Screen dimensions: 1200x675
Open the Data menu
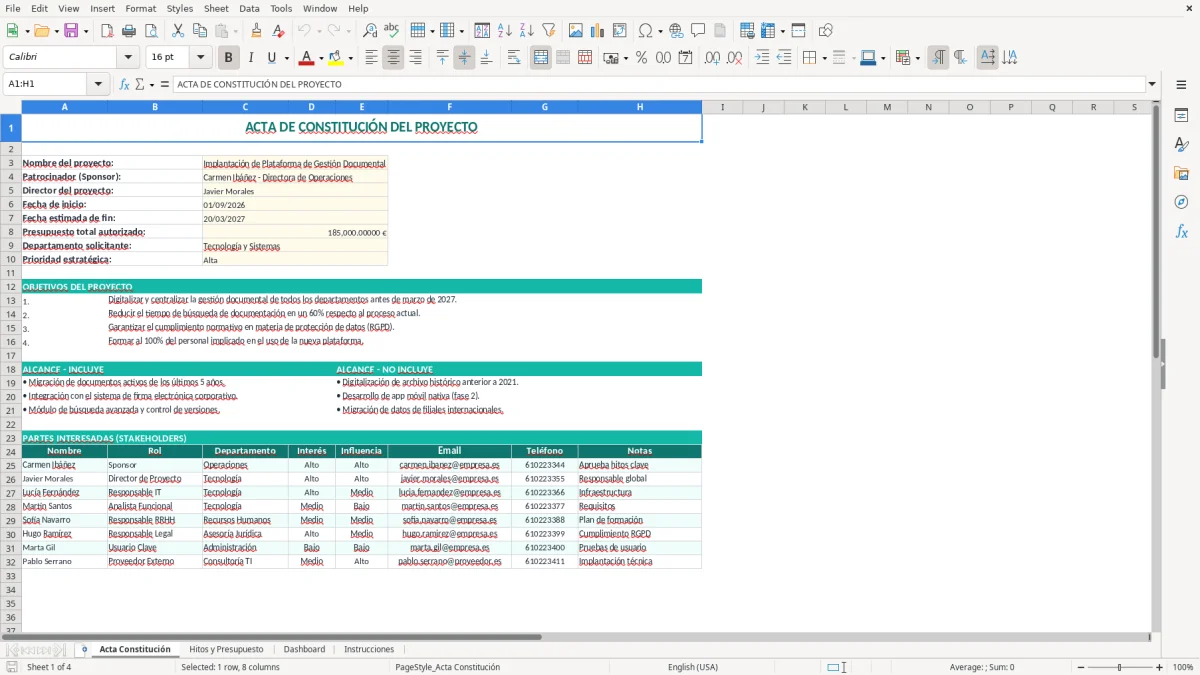click(249, 8)
